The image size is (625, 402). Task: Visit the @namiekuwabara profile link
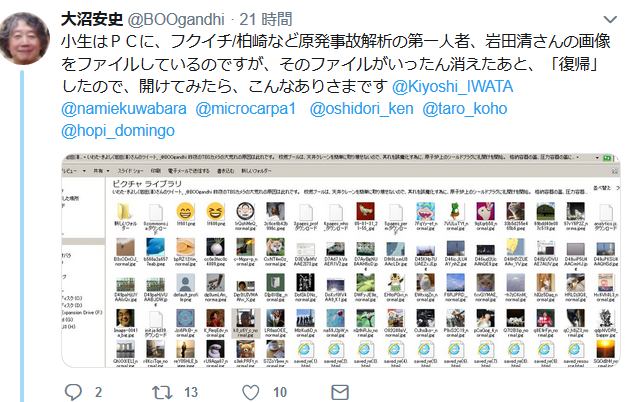[124, 109]
